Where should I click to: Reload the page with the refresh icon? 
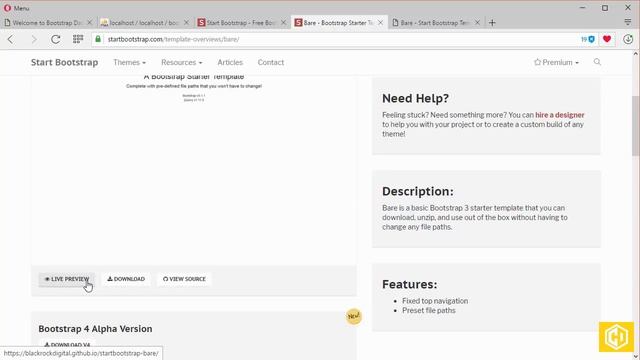coord(56,39)
